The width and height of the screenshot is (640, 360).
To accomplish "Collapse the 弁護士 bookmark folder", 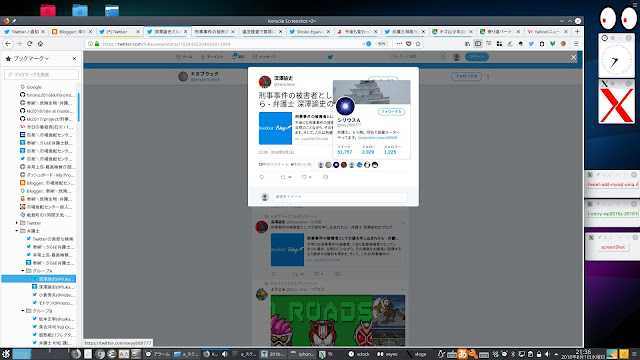I will pyautogui.click(x=17, y=231).
